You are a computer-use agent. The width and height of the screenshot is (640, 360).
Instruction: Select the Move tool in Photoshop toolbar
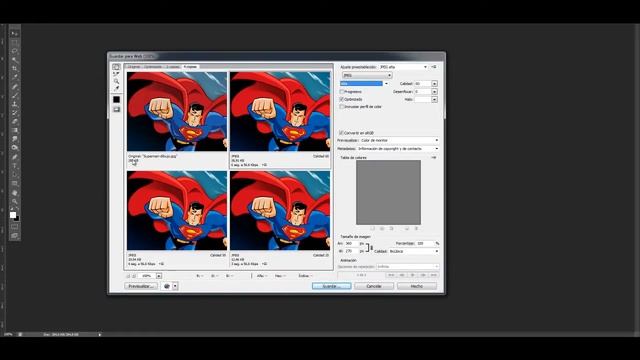click(14, 33)
